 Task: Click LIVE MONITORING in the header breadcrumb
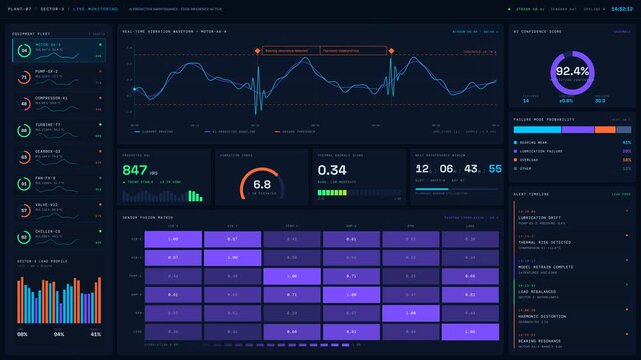click(95, 9)
